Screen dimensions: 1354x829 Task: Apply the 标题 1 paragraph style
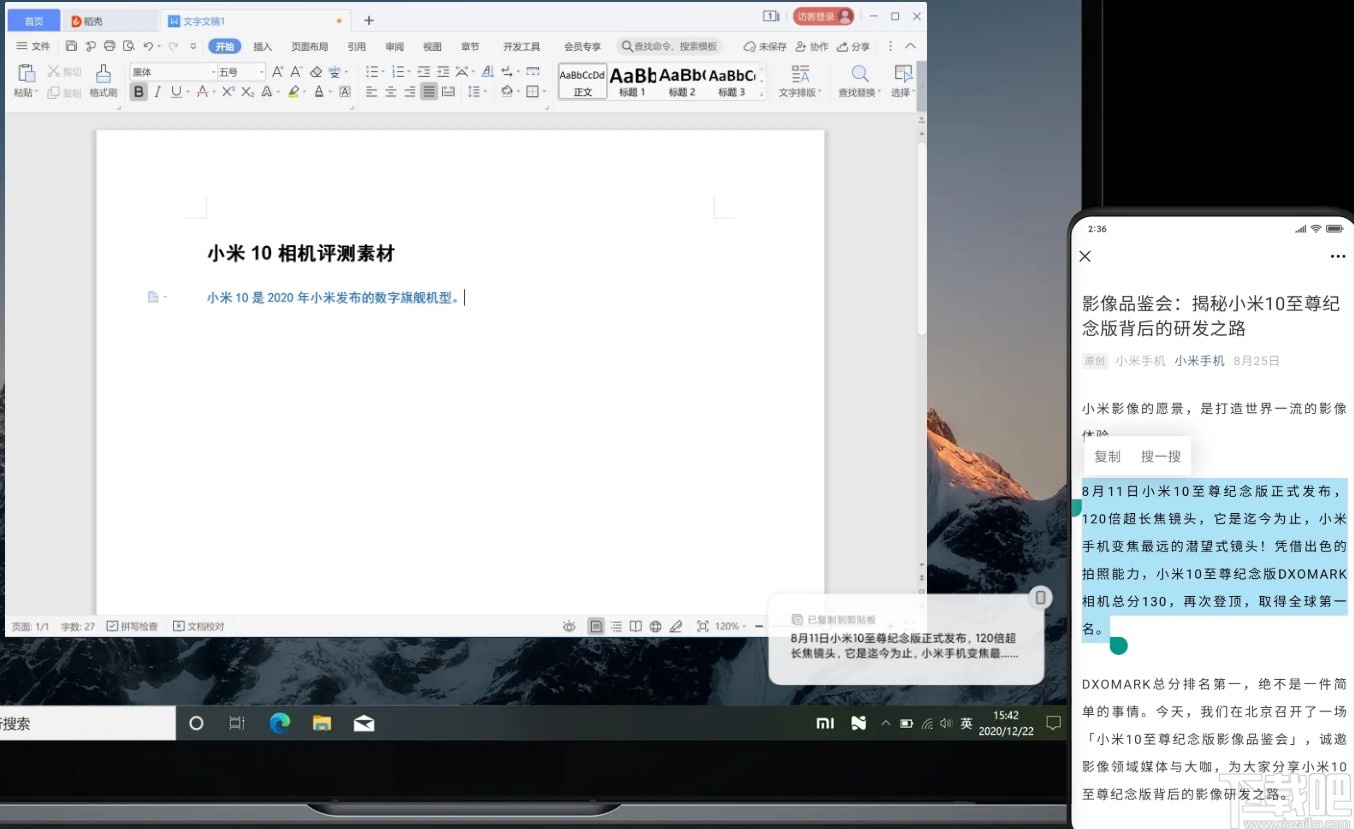(x=632, y=80)
